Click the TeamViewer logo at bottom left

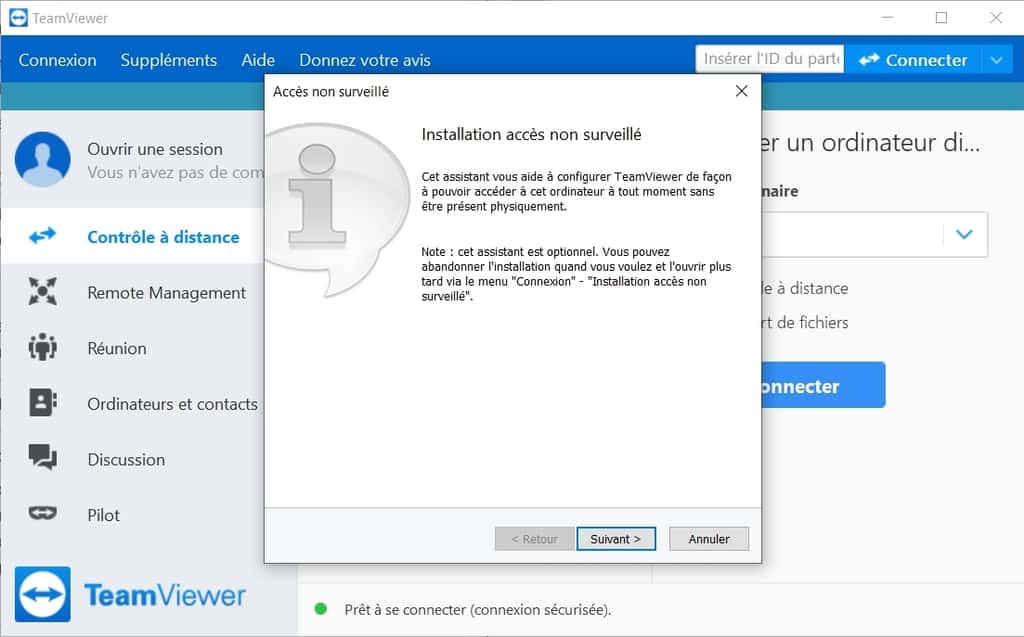(131, 595)
